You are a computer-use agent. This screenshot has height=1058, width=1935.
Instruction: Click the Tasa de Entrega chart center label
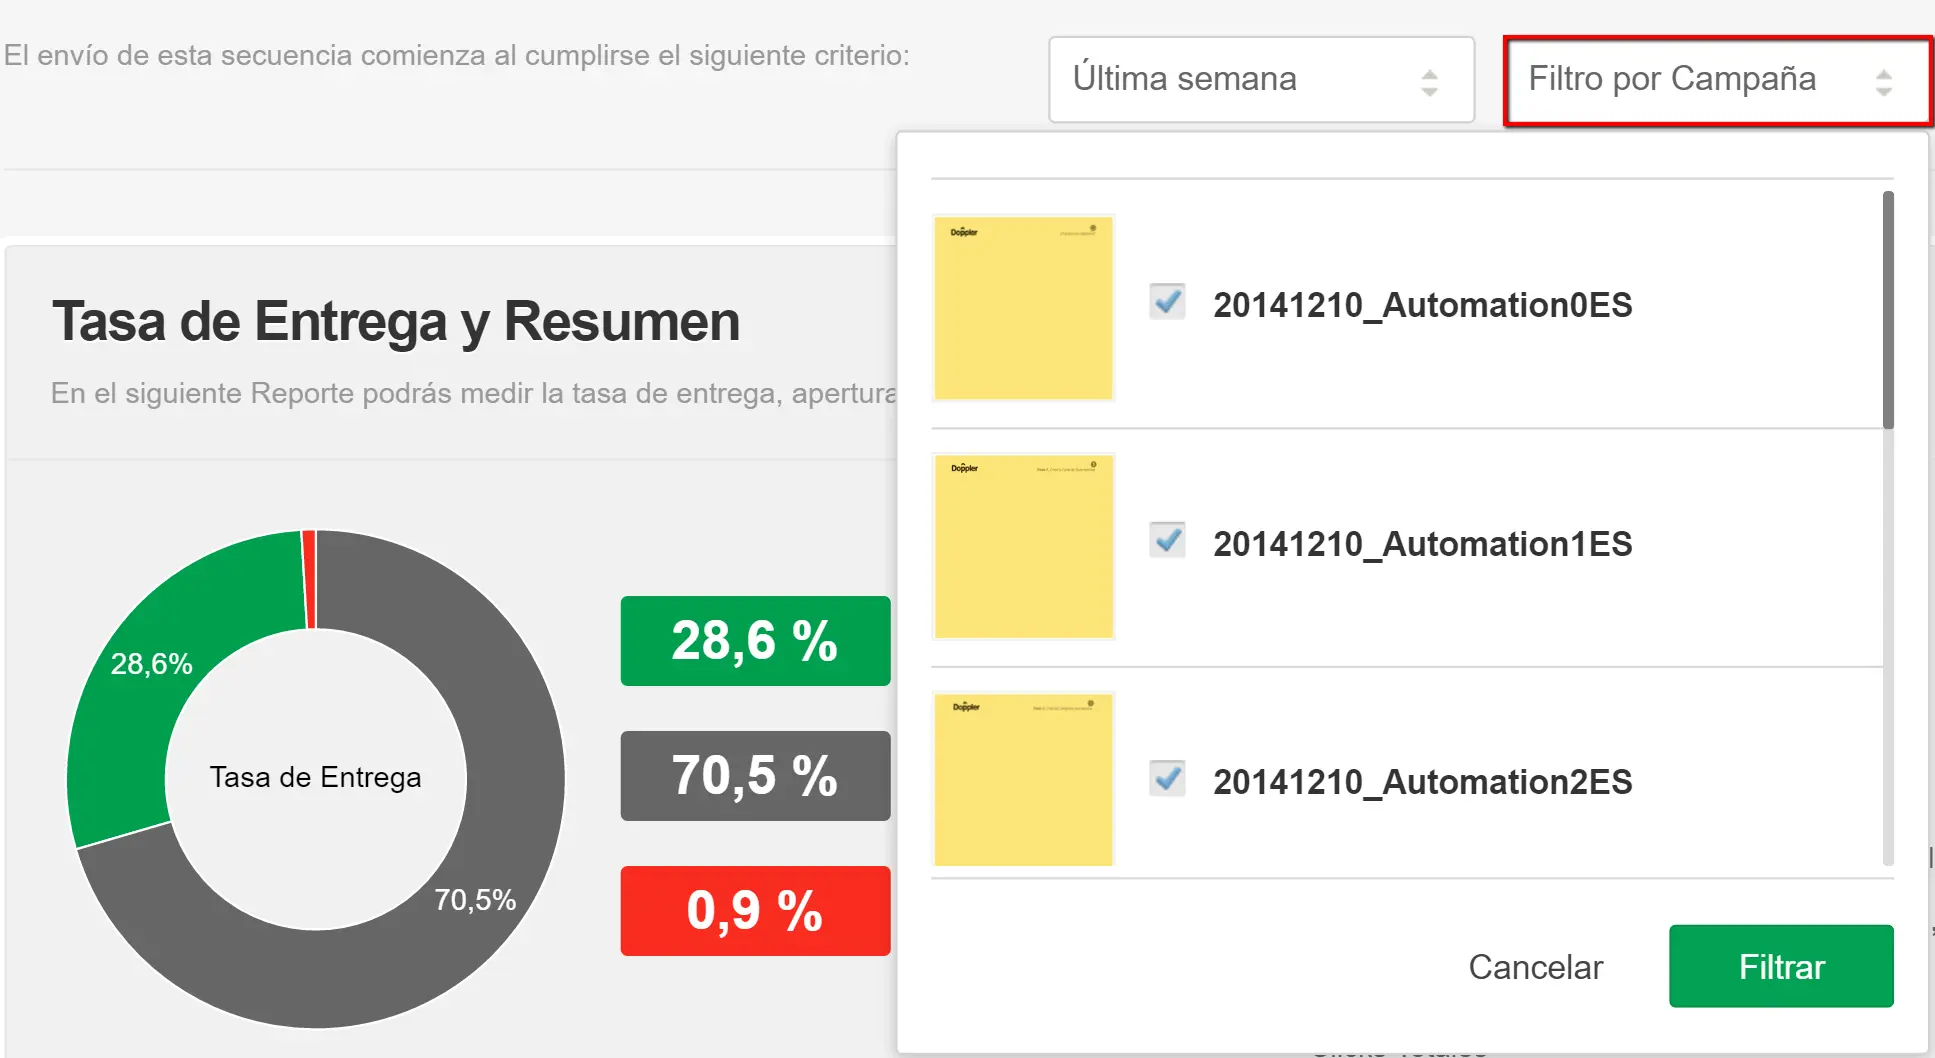(x=315, y=777)
